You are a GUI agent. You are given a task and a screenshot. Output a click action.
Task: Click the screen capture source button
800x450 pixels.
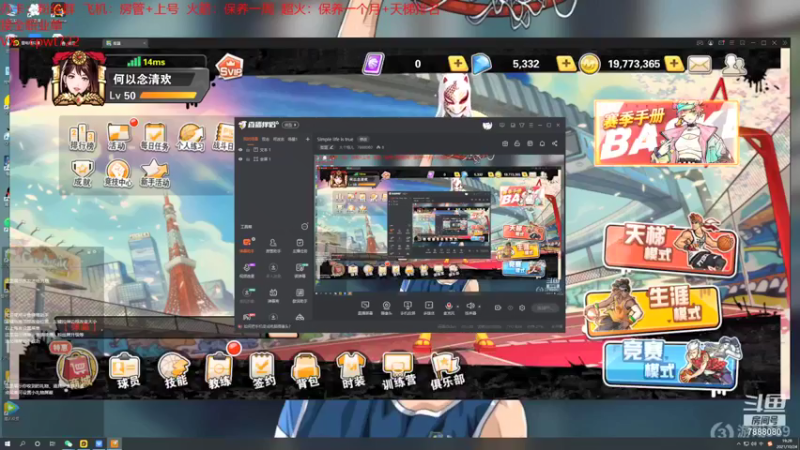pos(365,307)
